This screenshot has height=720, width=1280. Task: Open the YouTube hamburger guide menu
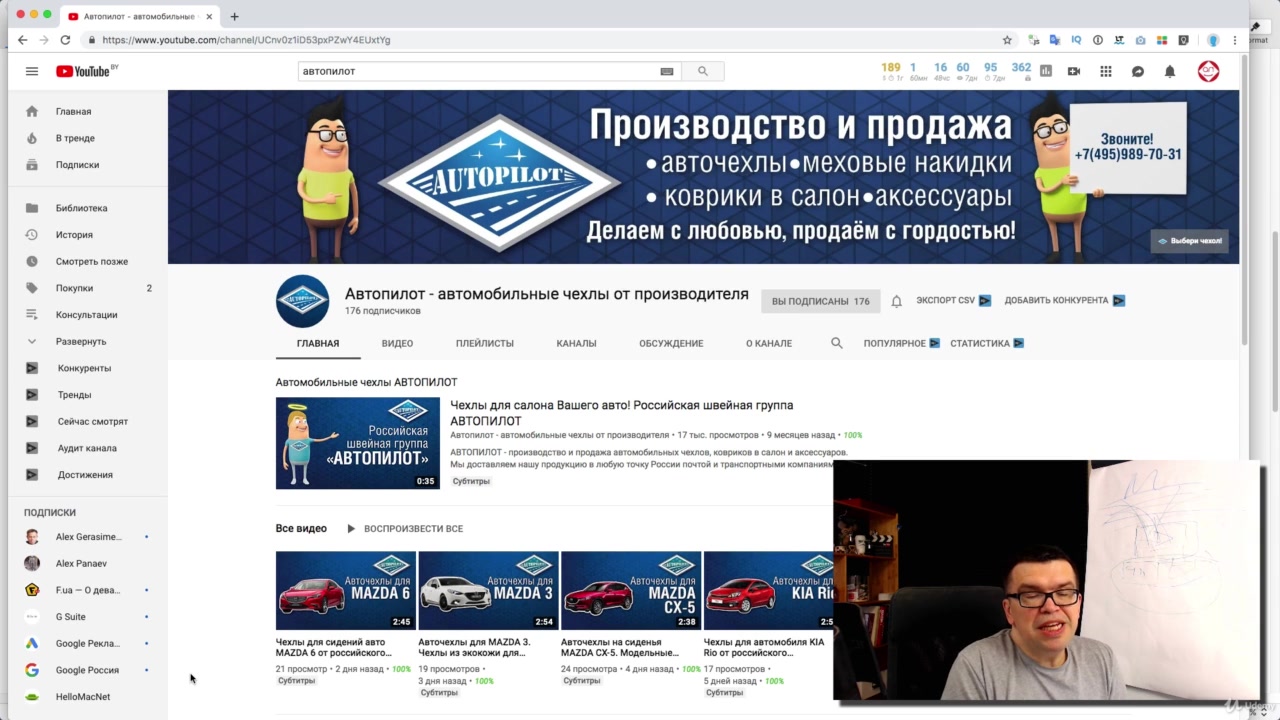(x=32, y=71)
